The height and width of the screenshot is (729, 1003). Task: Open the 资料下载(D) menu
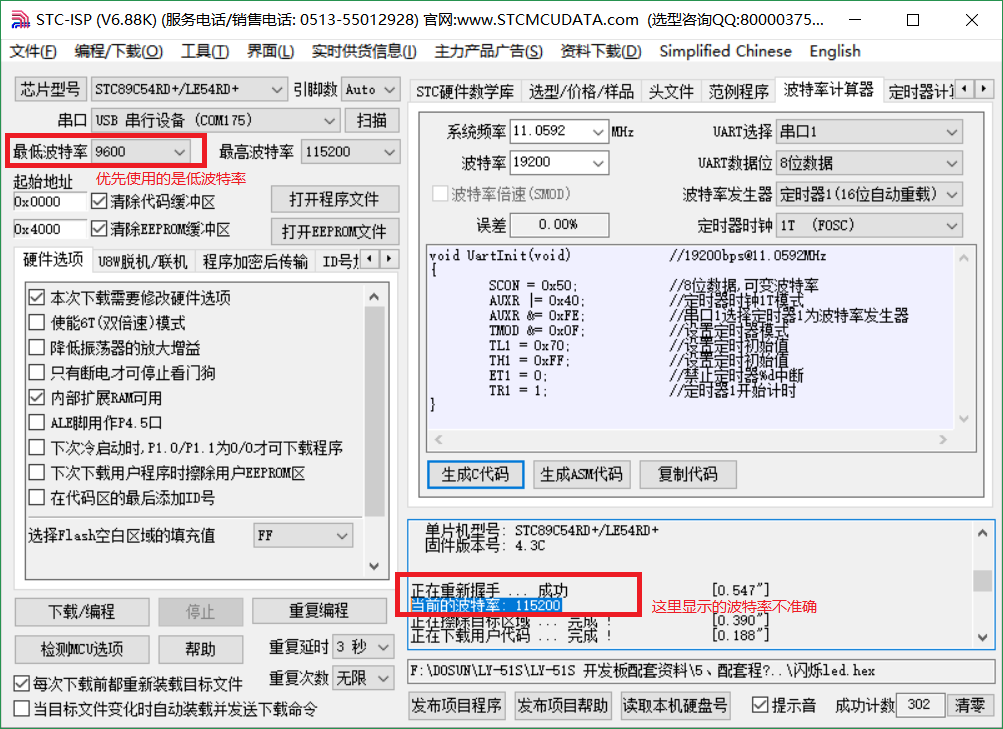[601, 51]
